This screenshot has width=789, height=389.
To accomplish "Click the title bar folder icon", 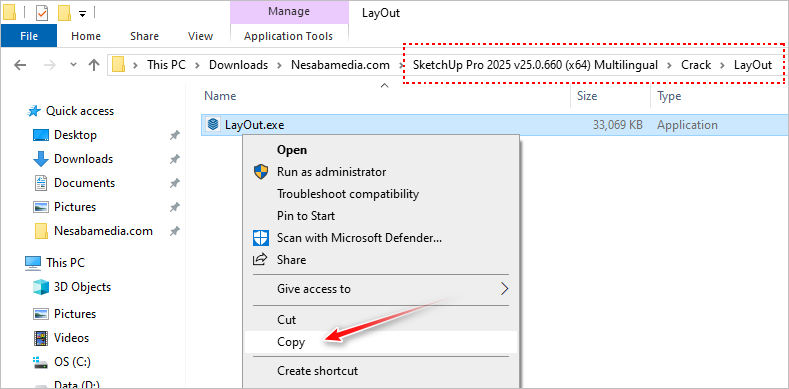I will pyautogui.click(x=10, y=12).
